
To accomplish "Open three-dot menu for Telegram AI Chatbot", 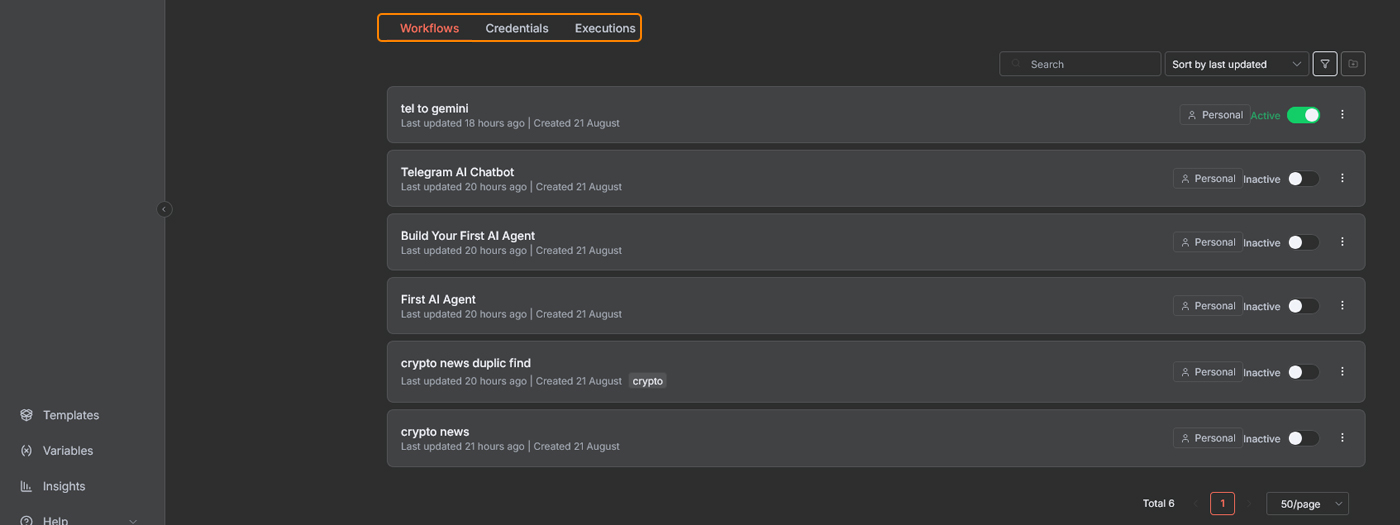I will (x=1342, y=179).
